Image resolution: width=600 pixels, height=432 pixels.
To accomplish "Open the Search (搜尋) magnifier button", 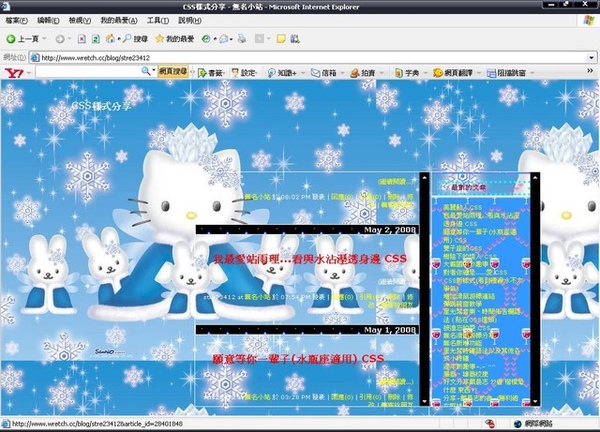I will click(x=135, y=39).
